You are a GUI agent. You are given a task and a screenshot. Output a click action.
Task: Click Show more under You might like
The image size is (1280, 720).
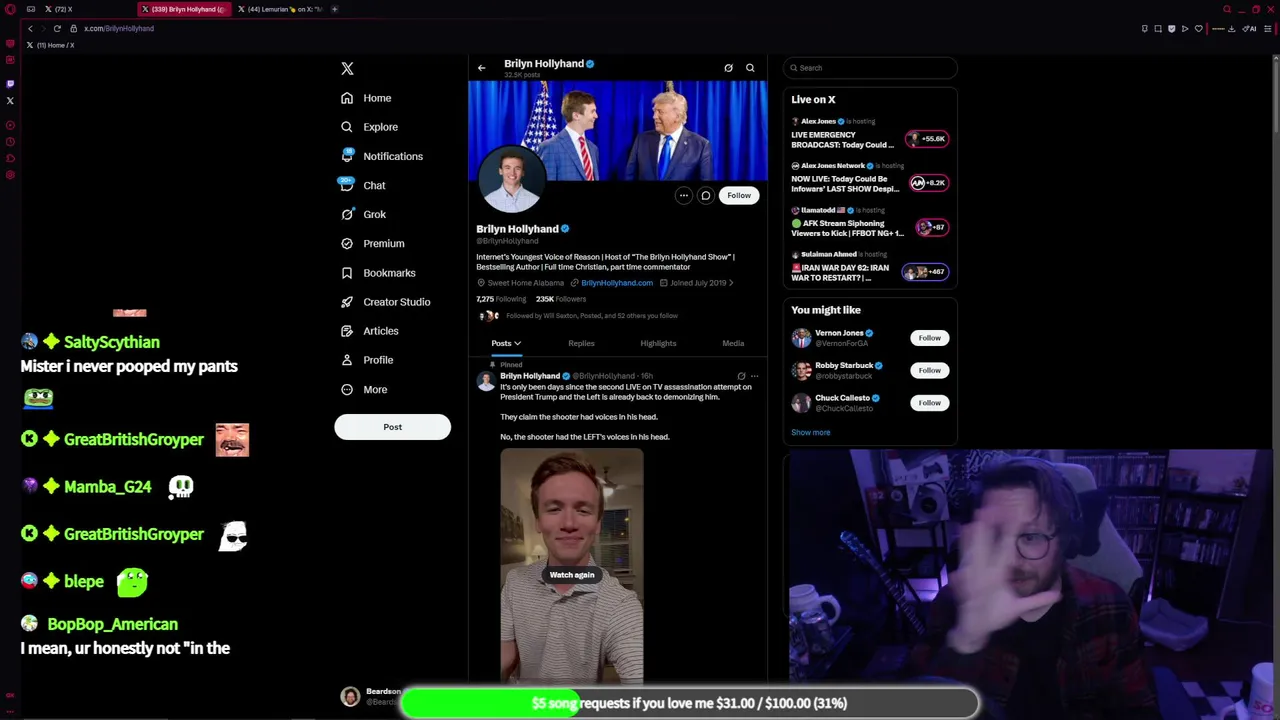pyautogui.click(x=811, y=432)
